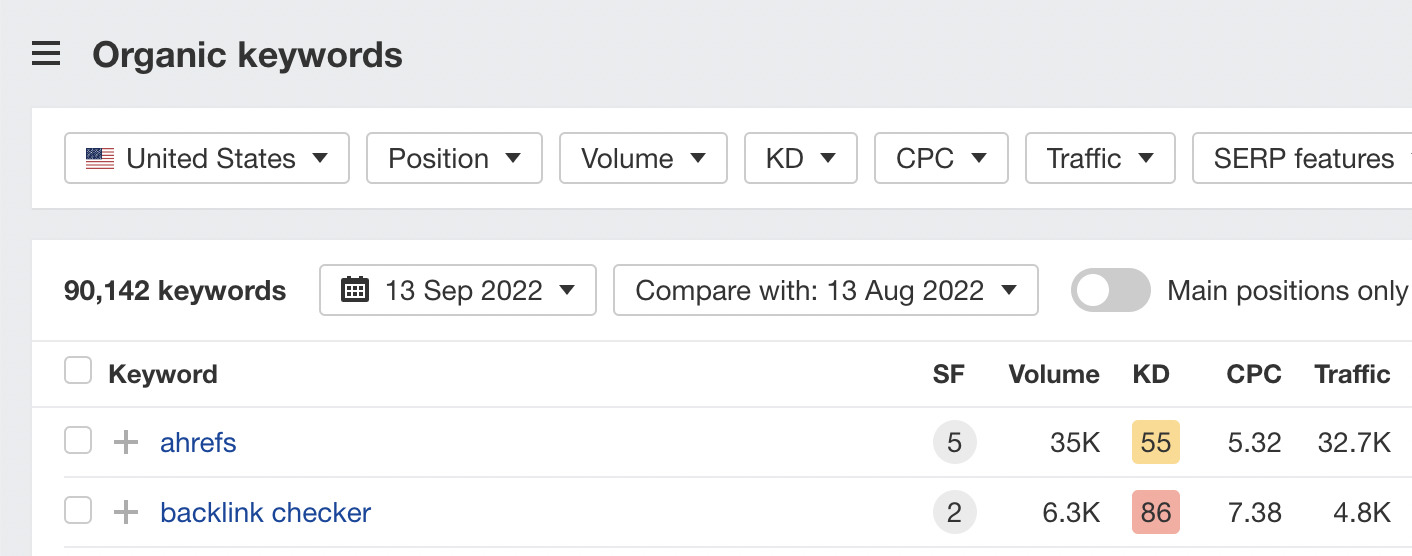This screenshot has width=1412, height=556.
Task: Select all keywords with header checkbox
Action: coord(78,371)
